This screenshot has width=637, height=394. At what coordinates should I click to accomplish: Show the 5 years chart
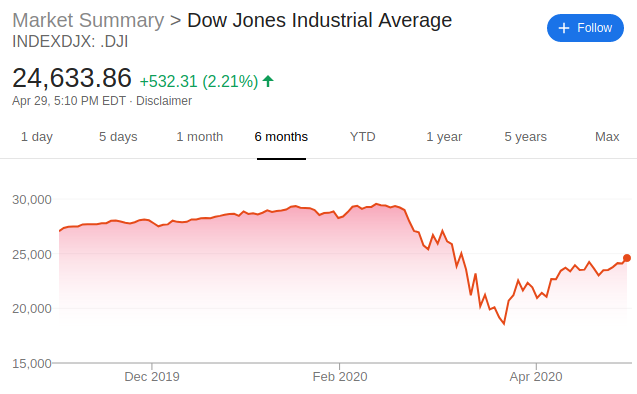coord(526,137)
